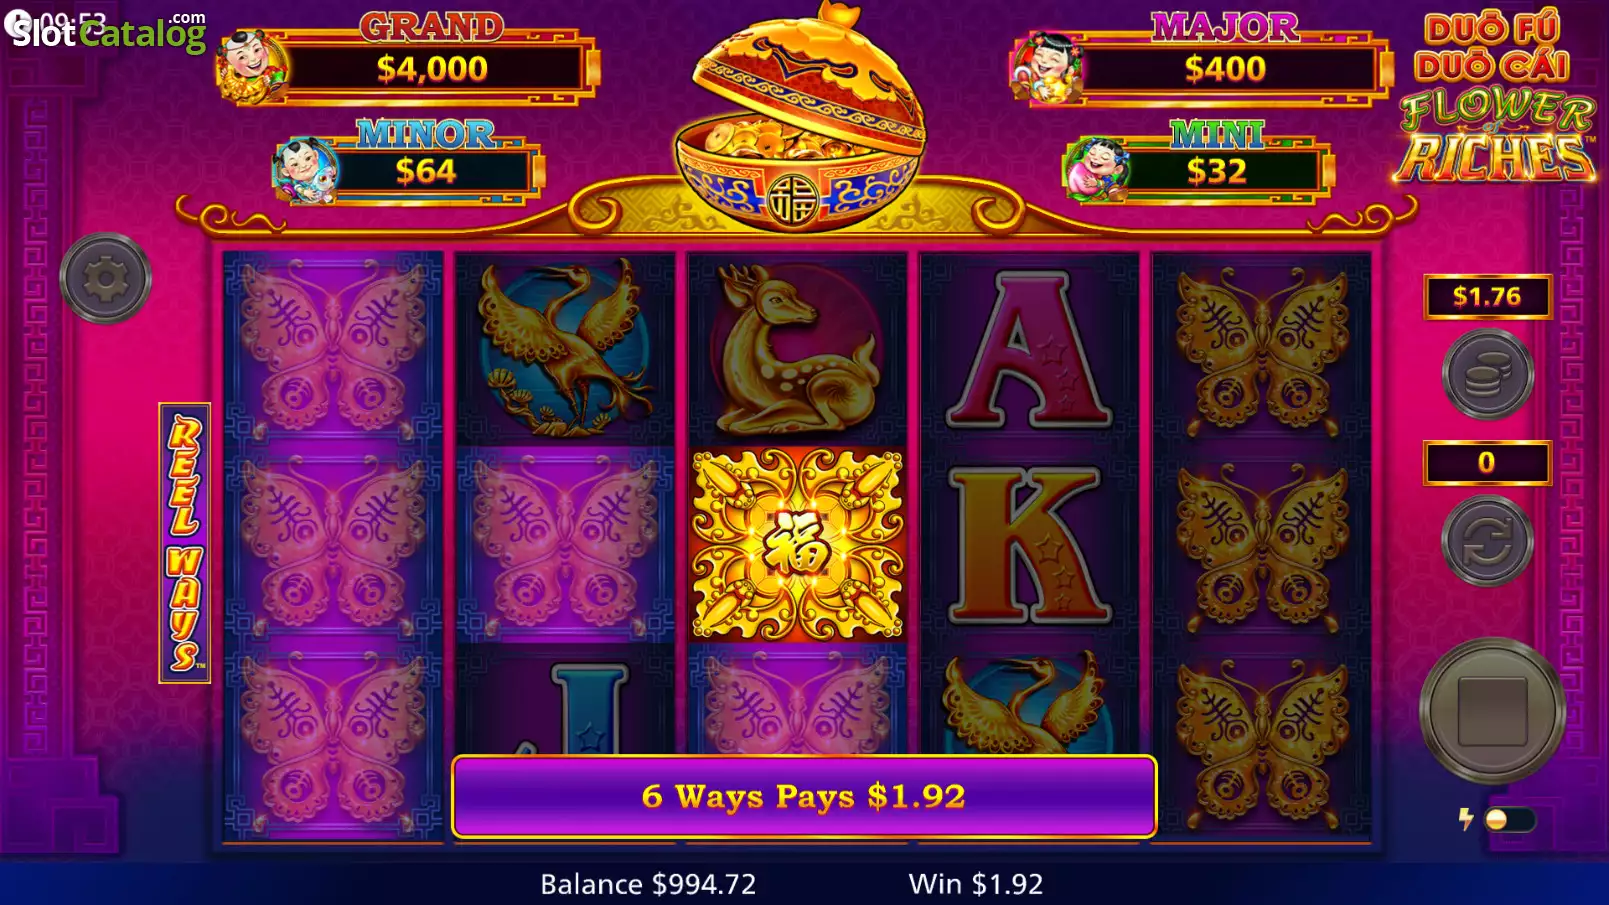Open the settings gear button
This screenshot has height=905, width=1609.
[105, 279]
